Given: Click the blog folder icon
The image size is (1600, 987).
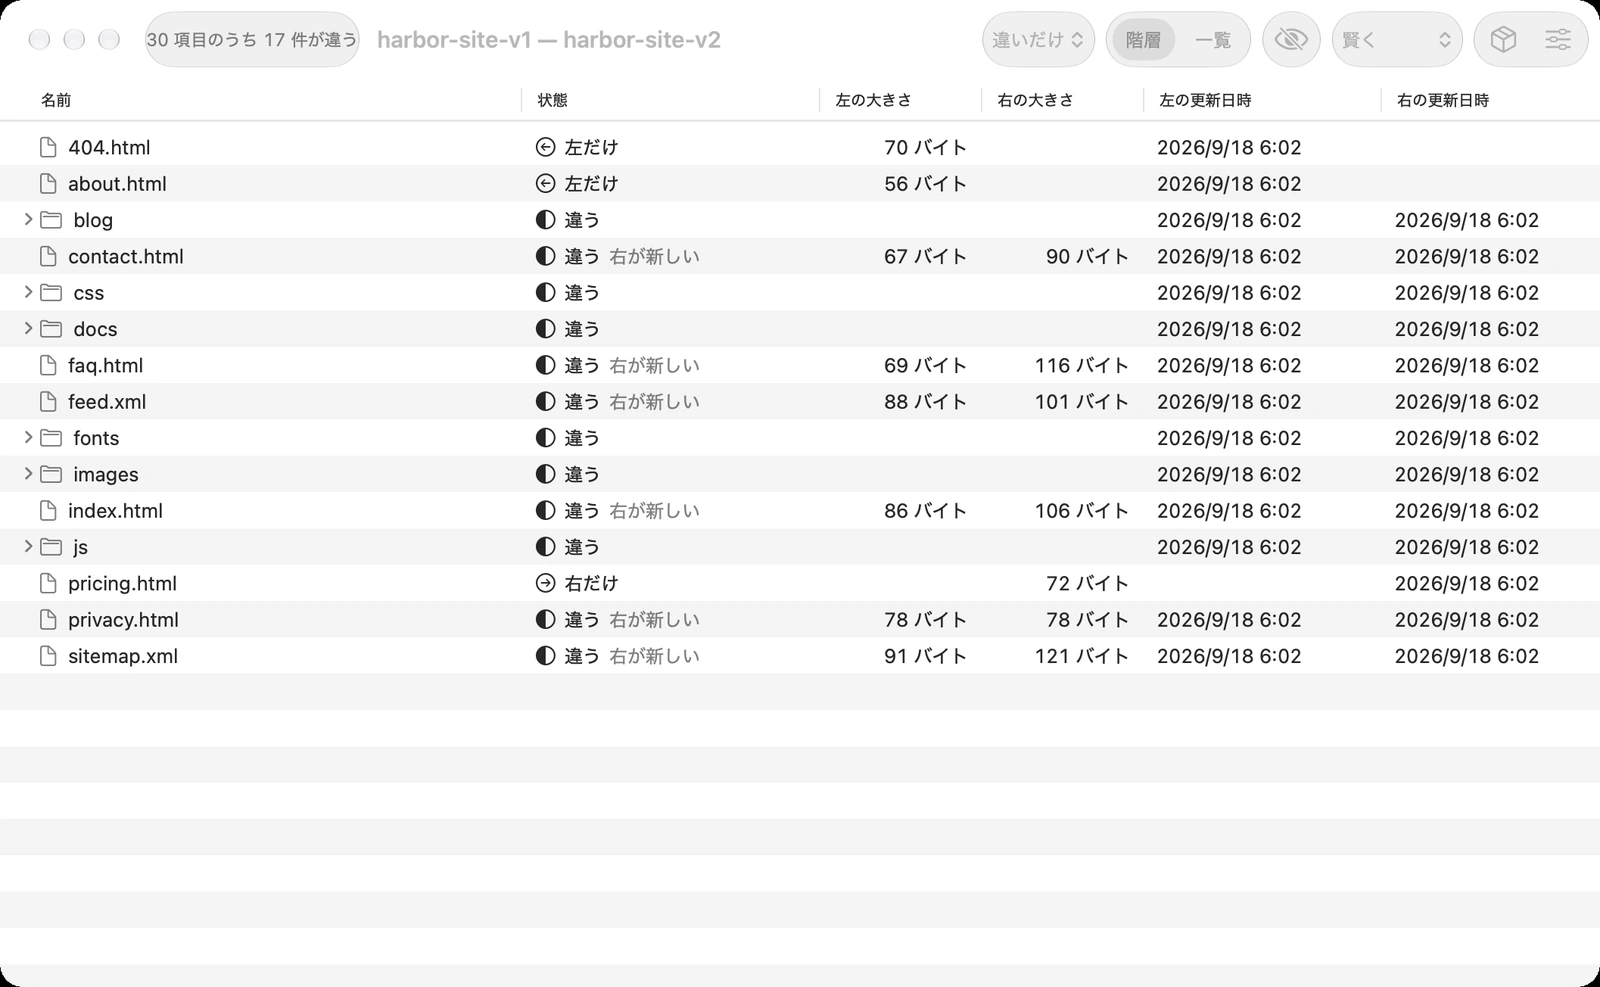Looking at the screenshot, I should tap(51, 220).
